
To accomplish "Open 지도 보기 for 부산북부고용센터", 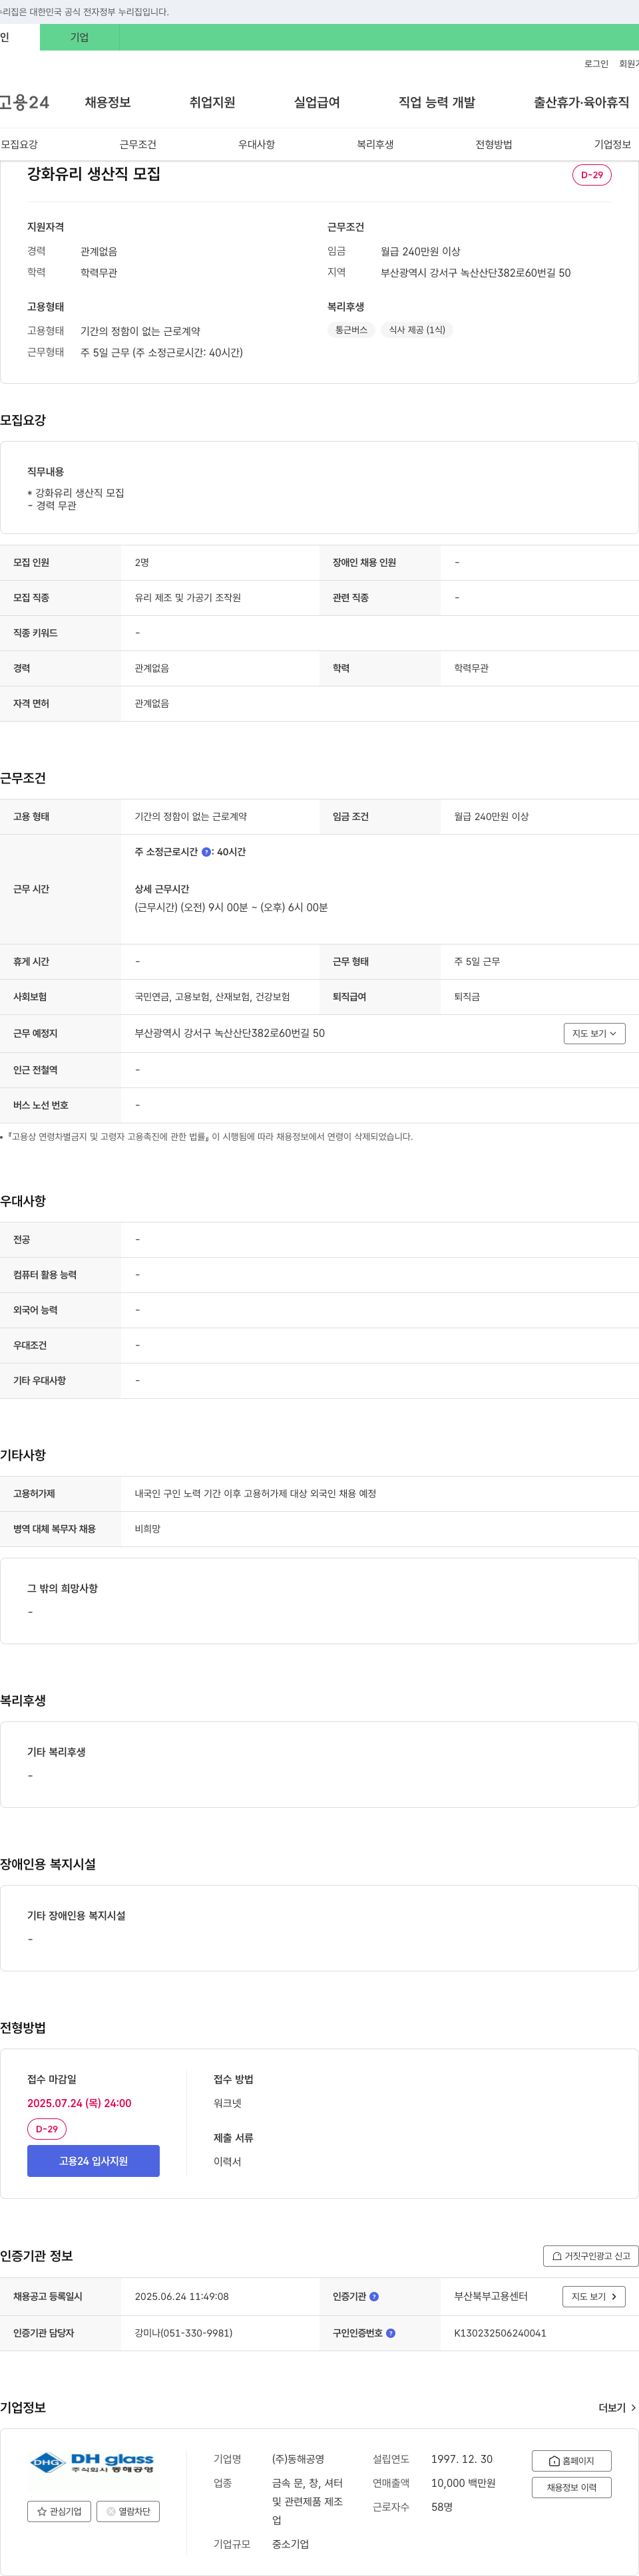I will click(593, 2297).
